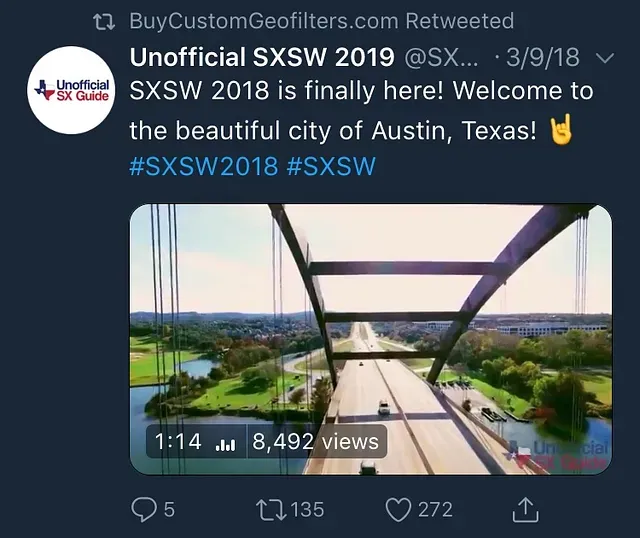Open the #SXSW hashtag link

click(x=331, y=166)
